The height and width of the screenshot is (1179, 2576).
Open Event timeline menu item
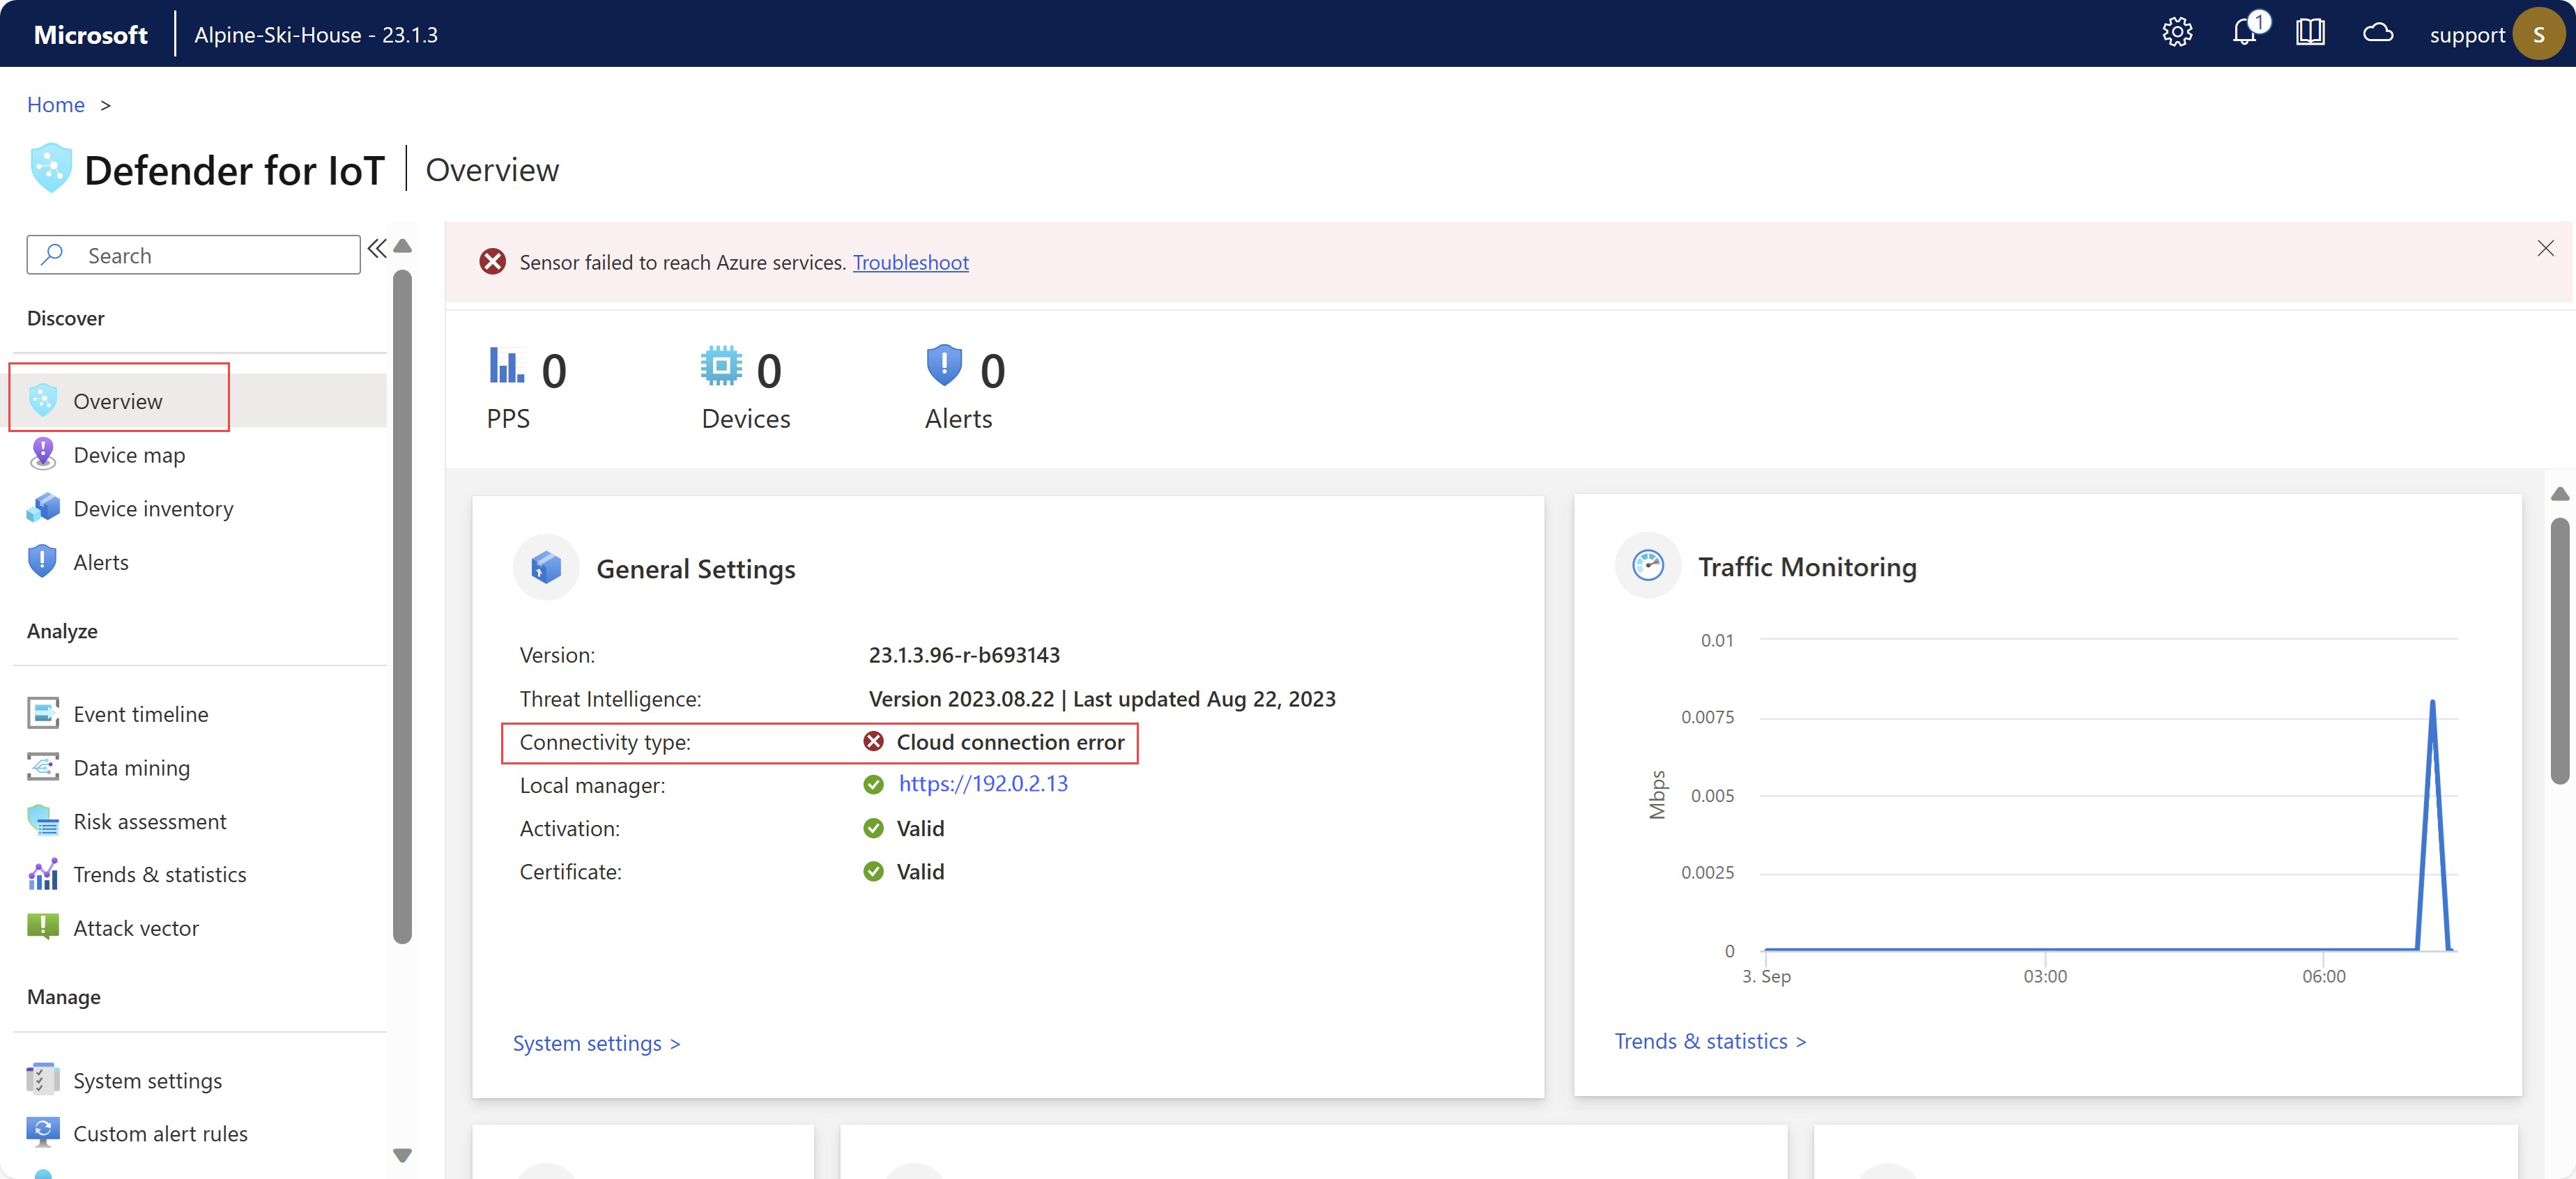pos(140,714)
